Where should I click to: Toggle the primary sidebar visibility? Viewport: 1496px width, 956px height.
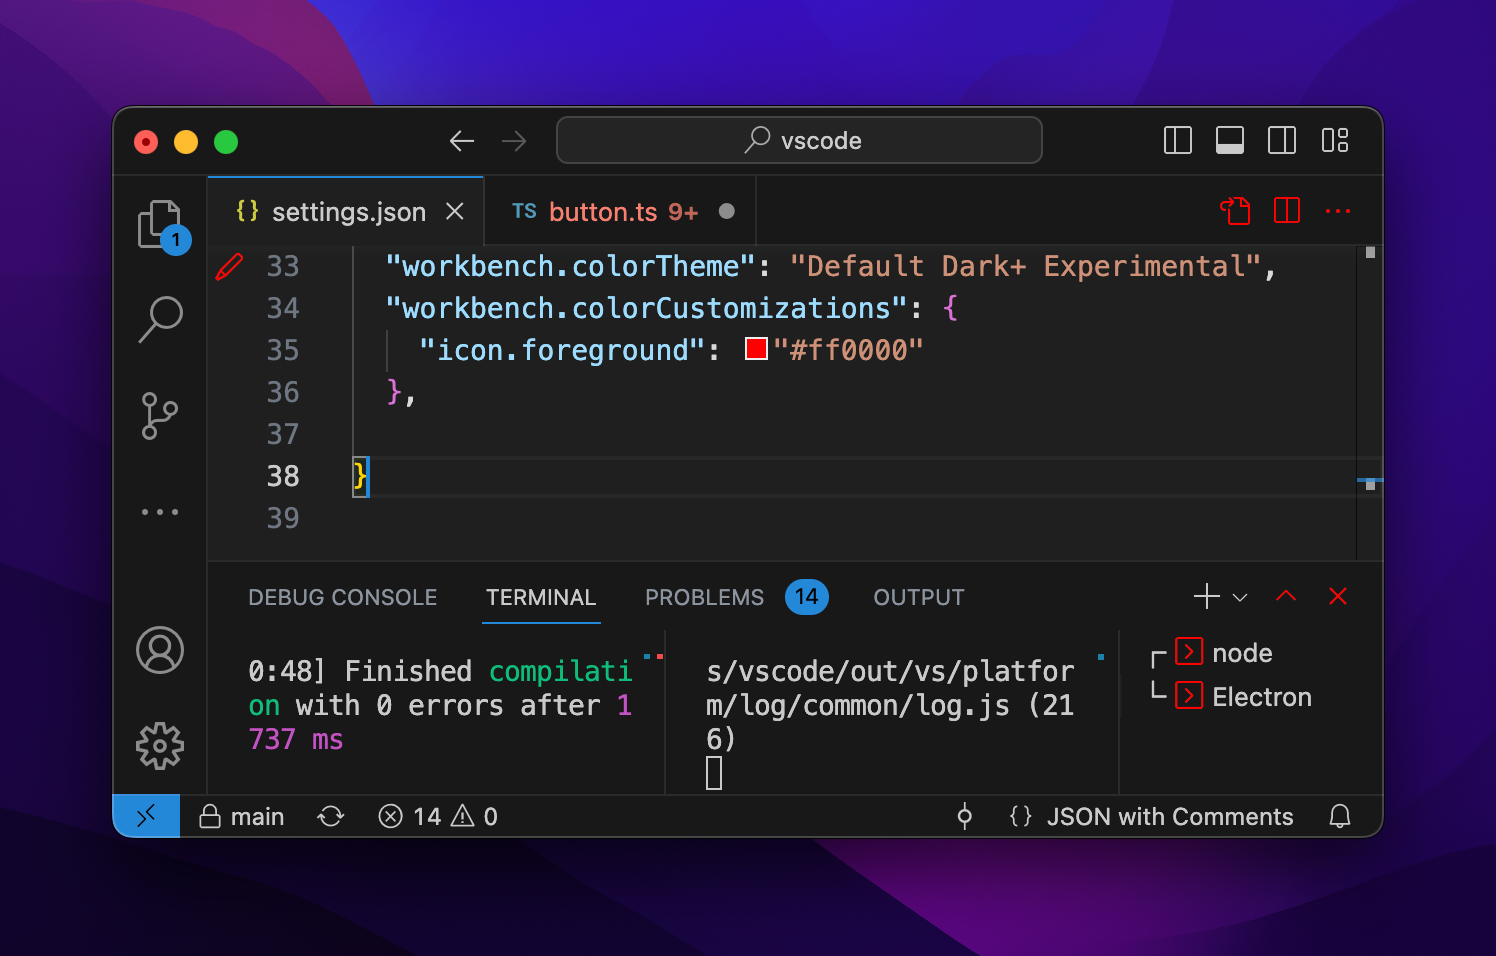pyautogui.click(x=1177, y=140)
